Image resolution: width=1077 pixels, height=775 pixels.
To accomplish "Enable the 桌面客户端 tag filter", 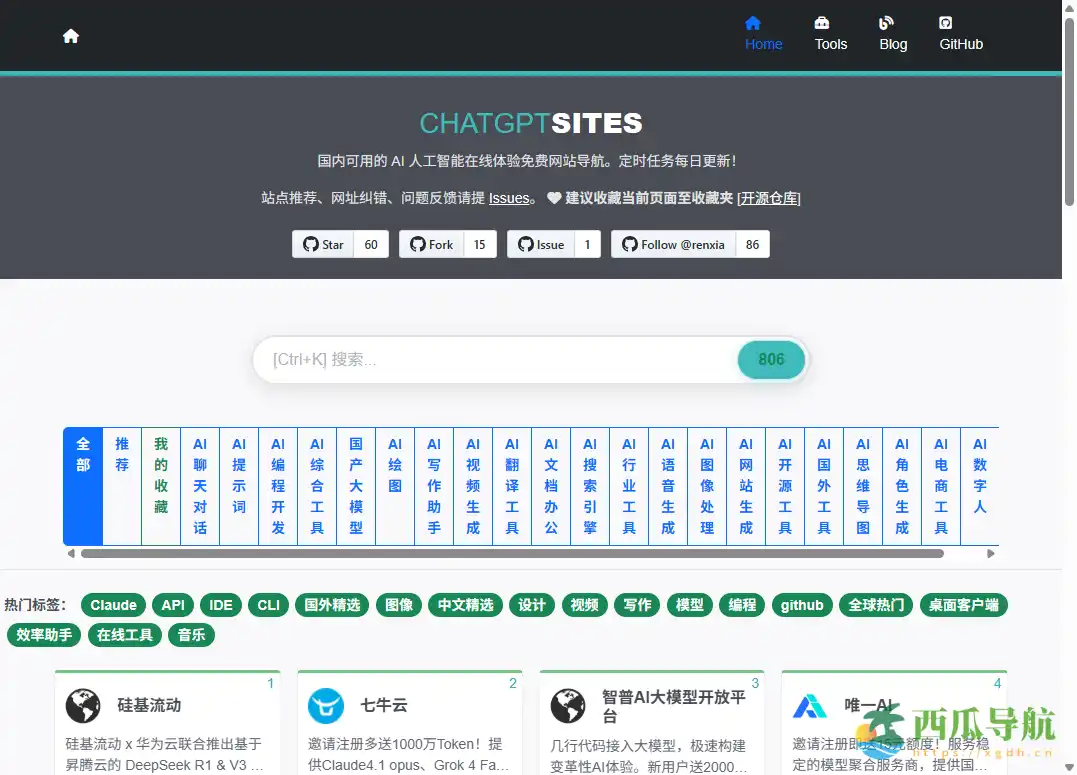I will pyautogui.click(x=963, y=605).
